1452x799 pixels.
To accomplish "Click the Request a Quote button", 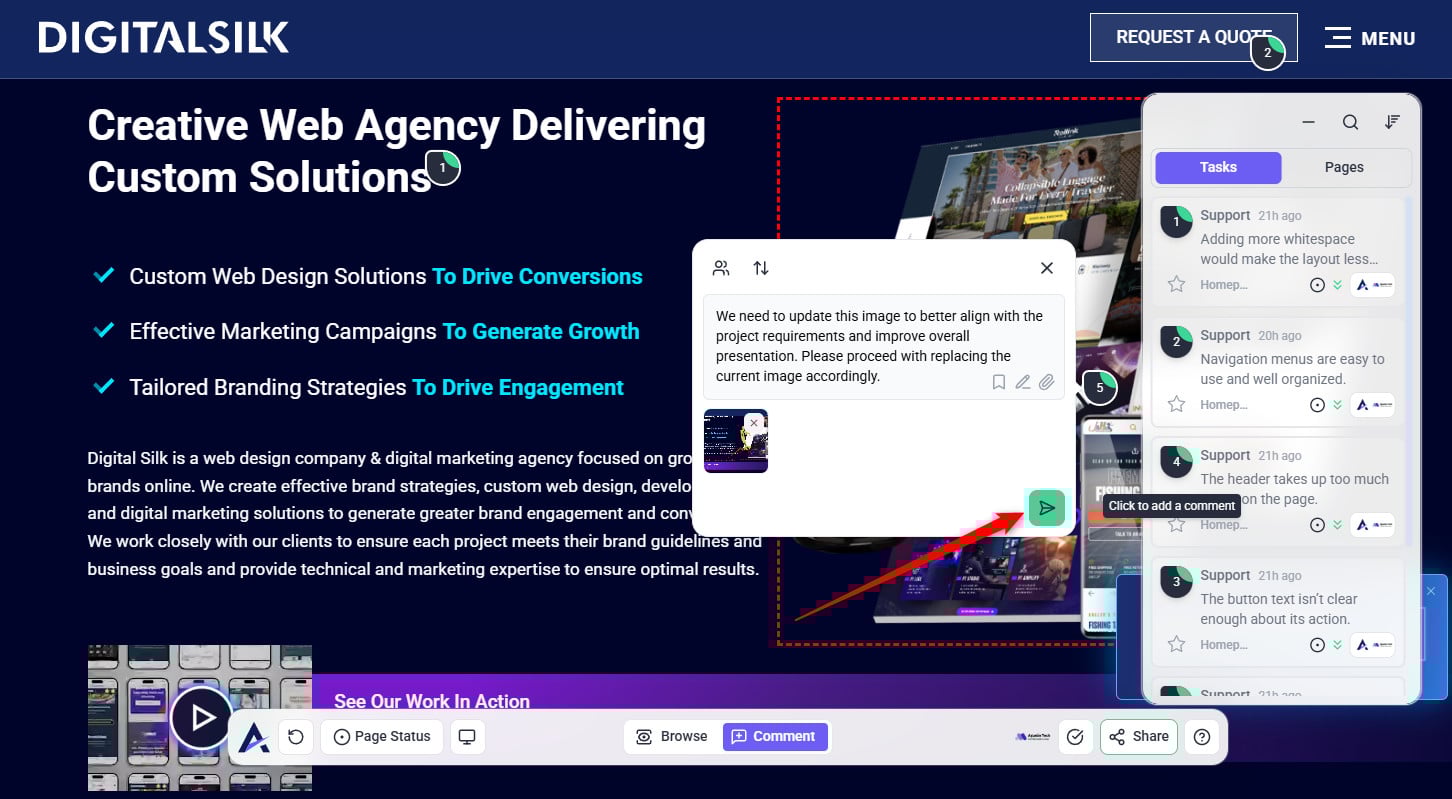I will (1193, 37).
